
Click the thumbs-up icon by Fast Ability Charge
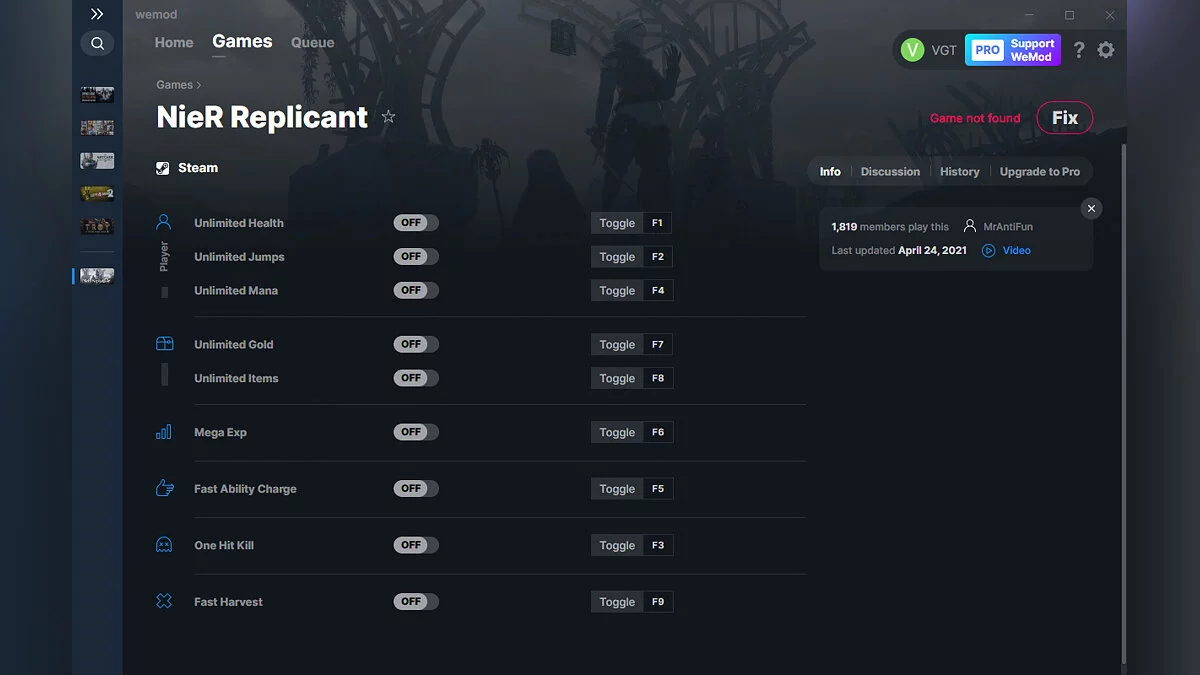[x=164, y=488]
